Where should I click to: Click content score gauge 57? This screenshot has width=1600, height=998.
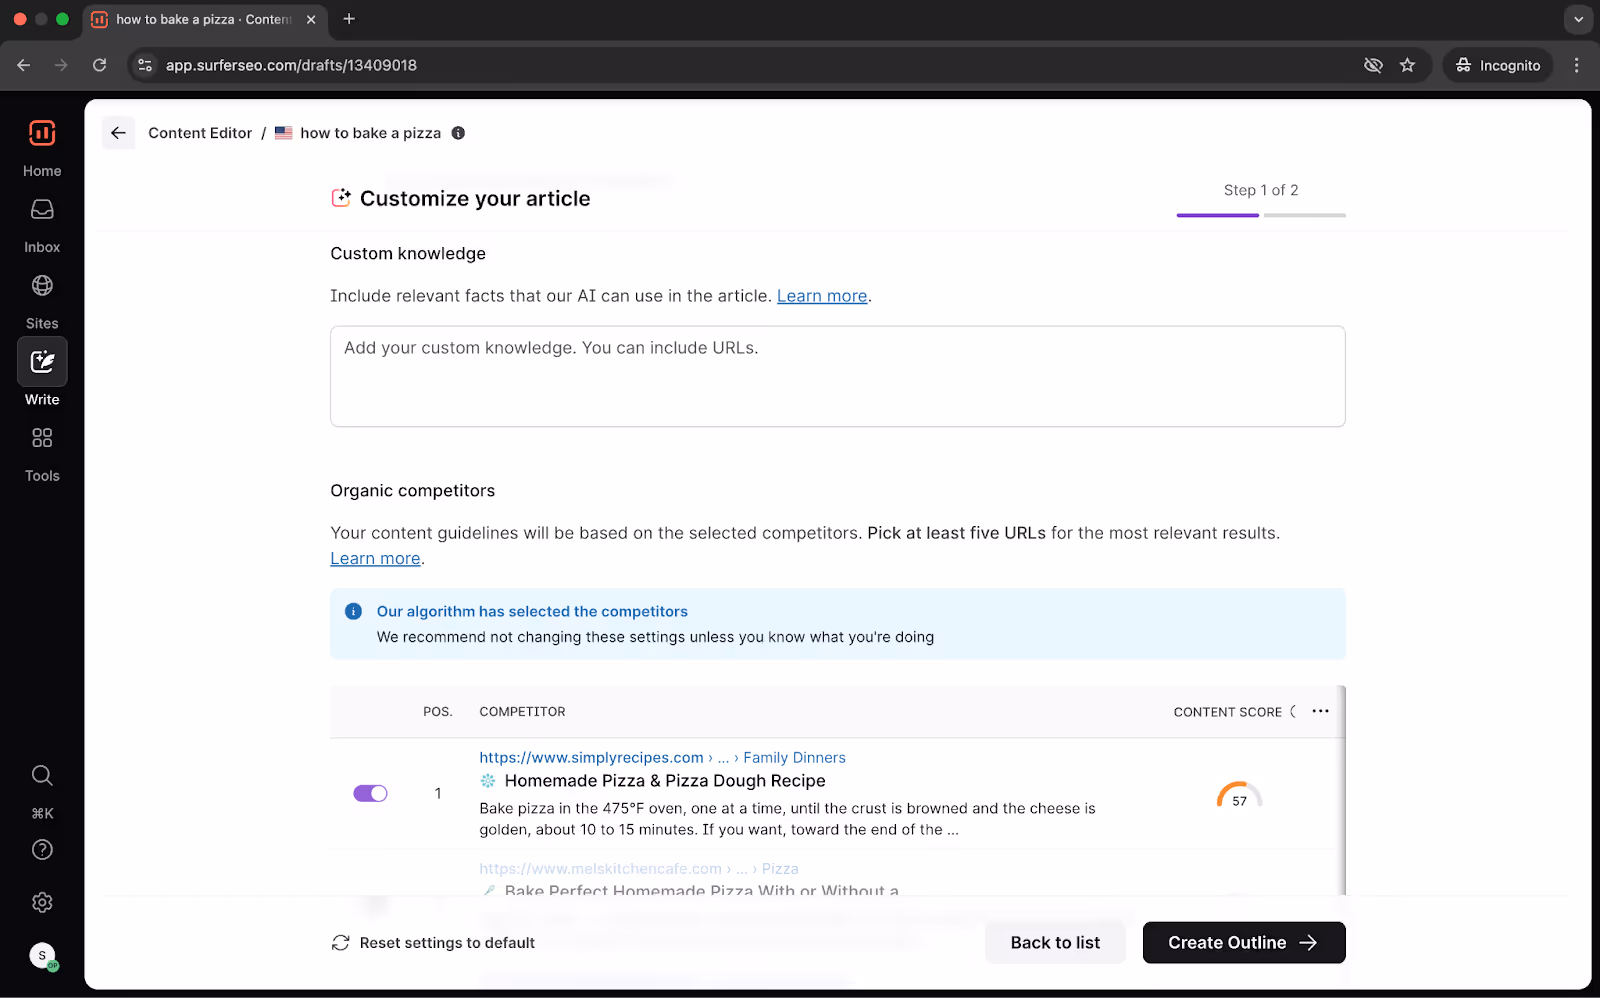tap(1239, 796)
